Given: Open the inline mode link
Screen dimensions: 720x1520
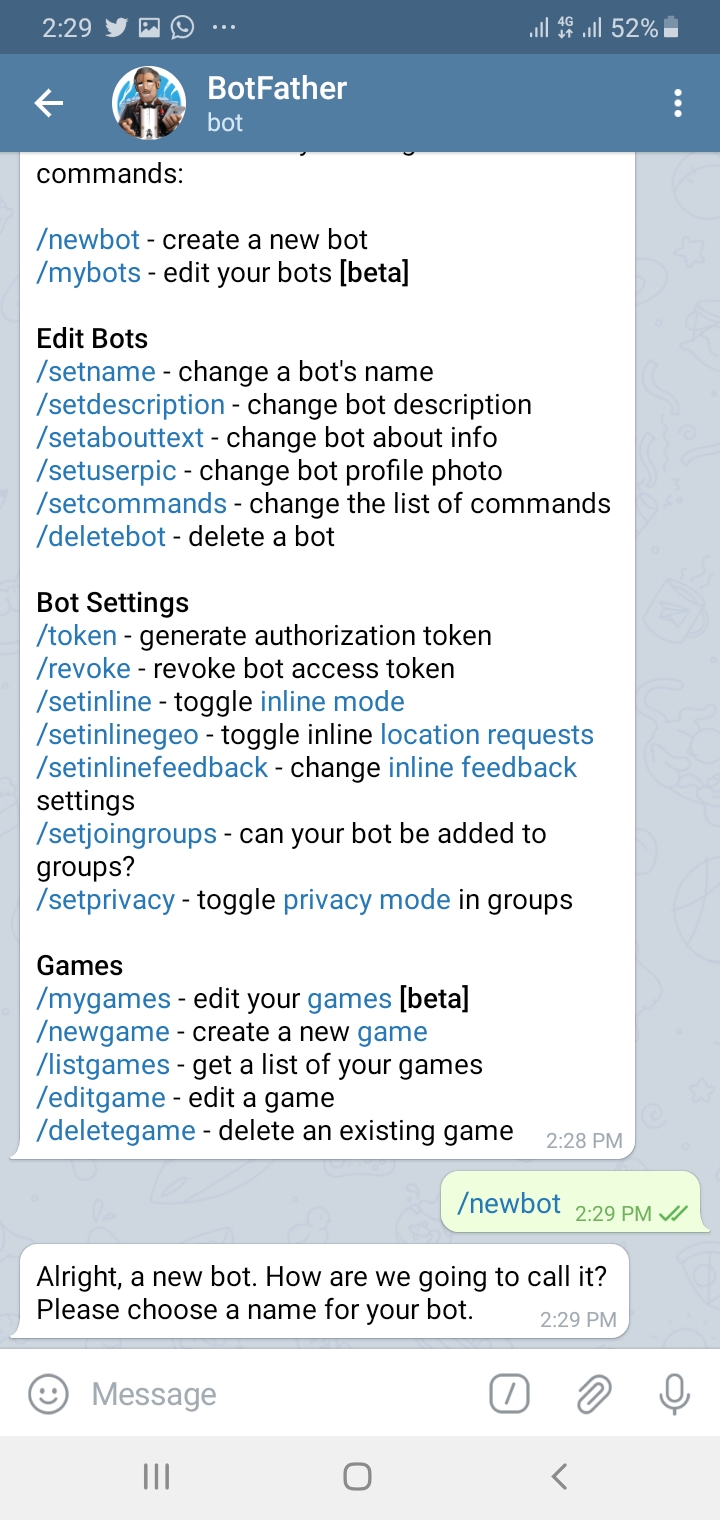Looking at the screenshot, I should (x=332, y=702).
